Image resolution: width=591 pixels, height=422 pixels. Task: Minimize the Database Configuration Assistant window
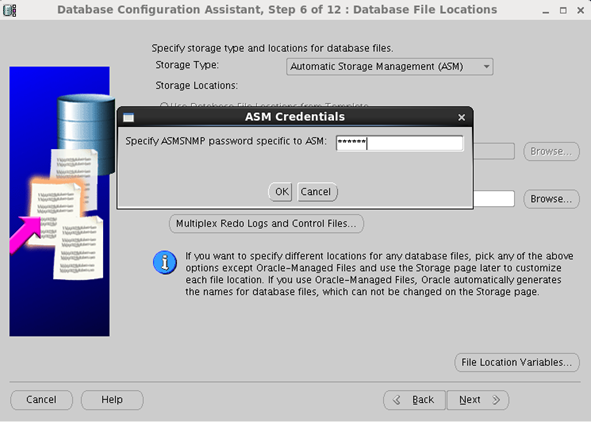click(546, 11)
